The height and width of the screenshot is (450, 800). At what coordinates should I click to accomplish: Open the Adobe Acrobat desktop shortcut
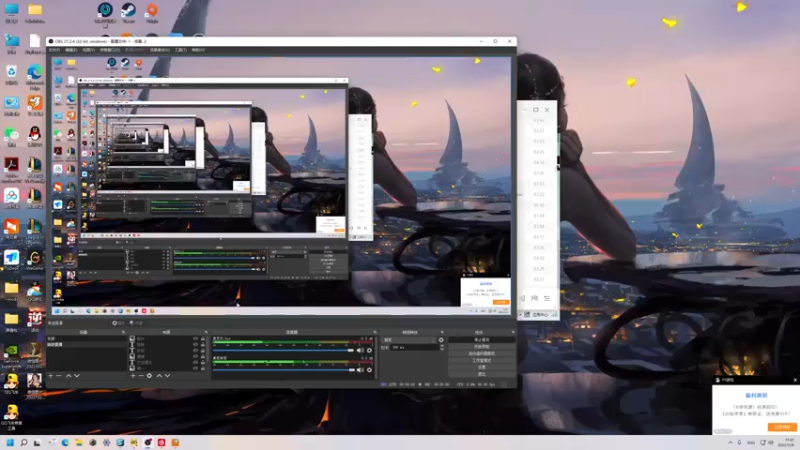[11, 168]
